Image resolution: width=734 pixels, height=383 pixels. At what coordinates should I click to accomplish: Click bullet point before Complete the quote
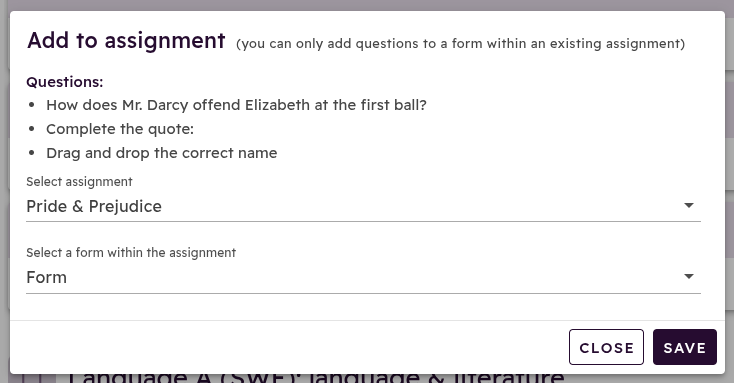(x=31, y=129)
